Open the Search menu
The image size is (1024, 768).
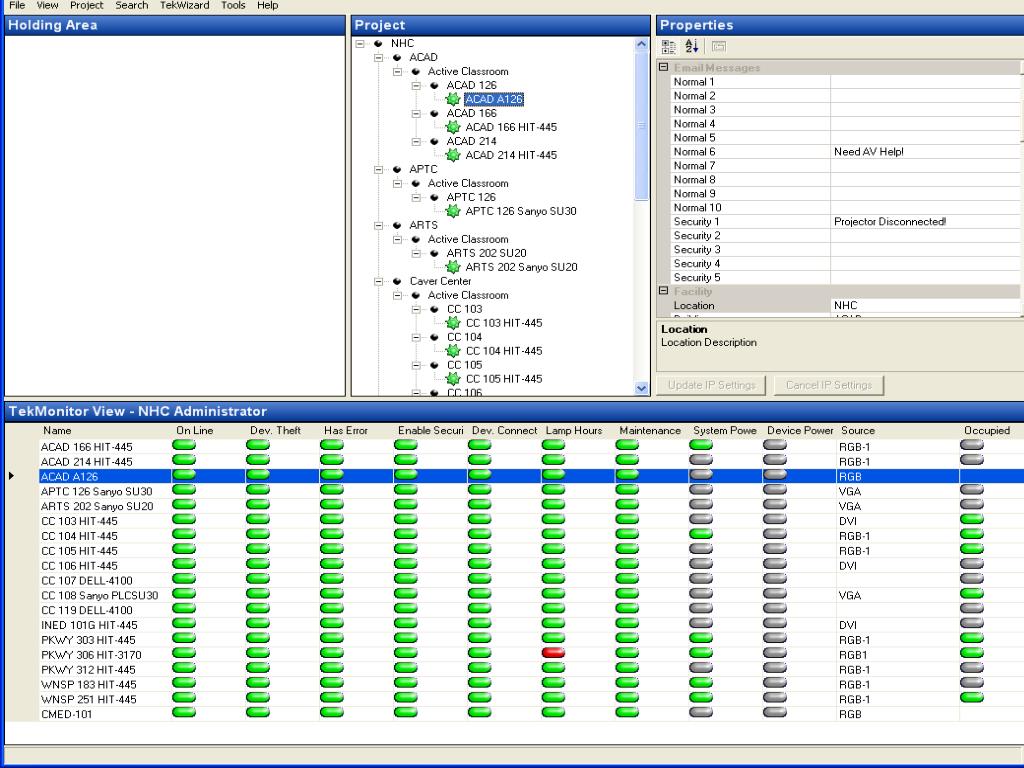(132, 5)
